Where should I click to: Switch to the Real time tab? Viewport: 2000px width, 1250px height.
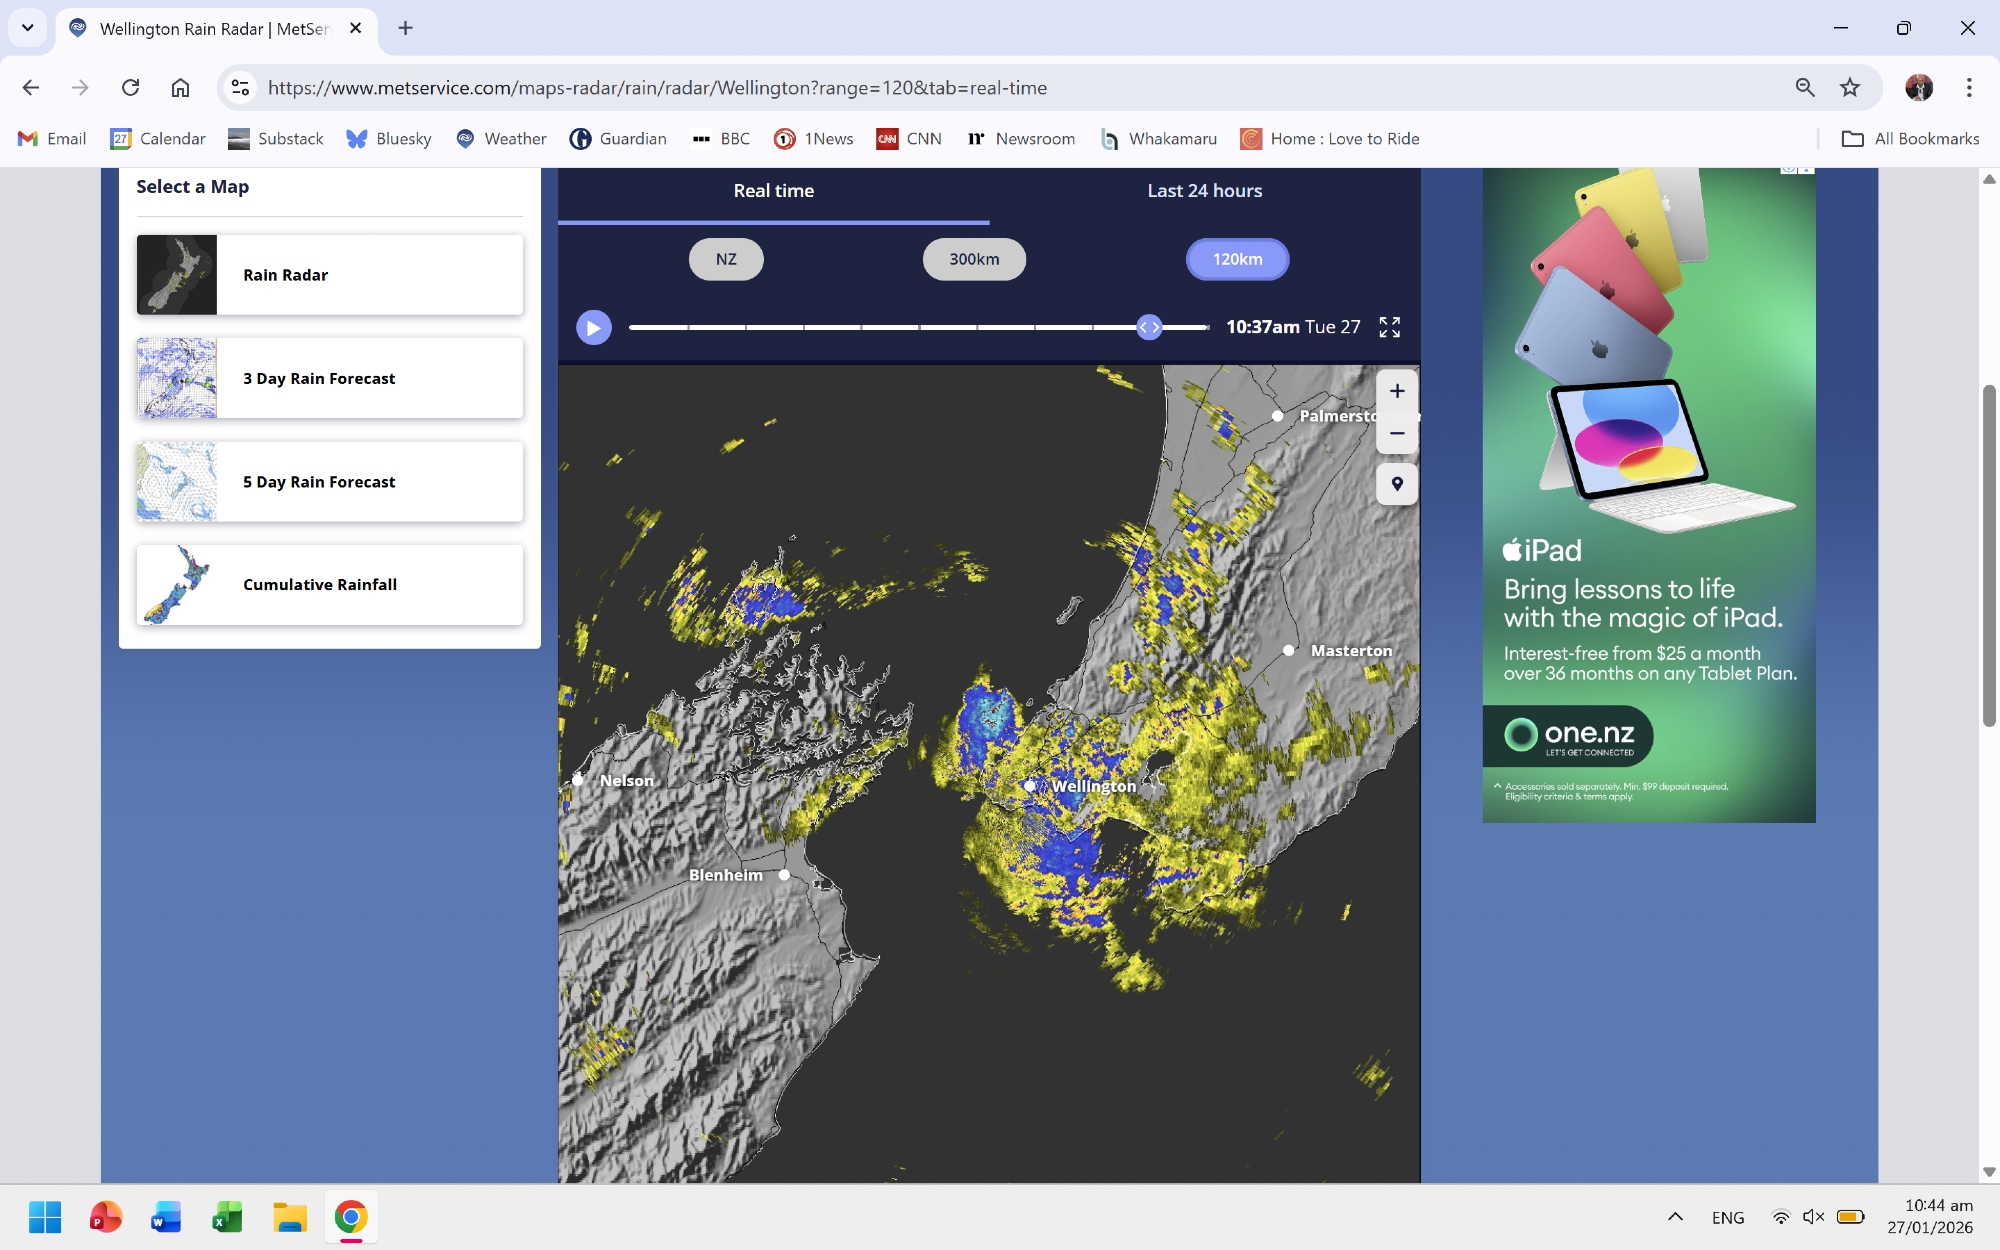(x=773, y=191)
